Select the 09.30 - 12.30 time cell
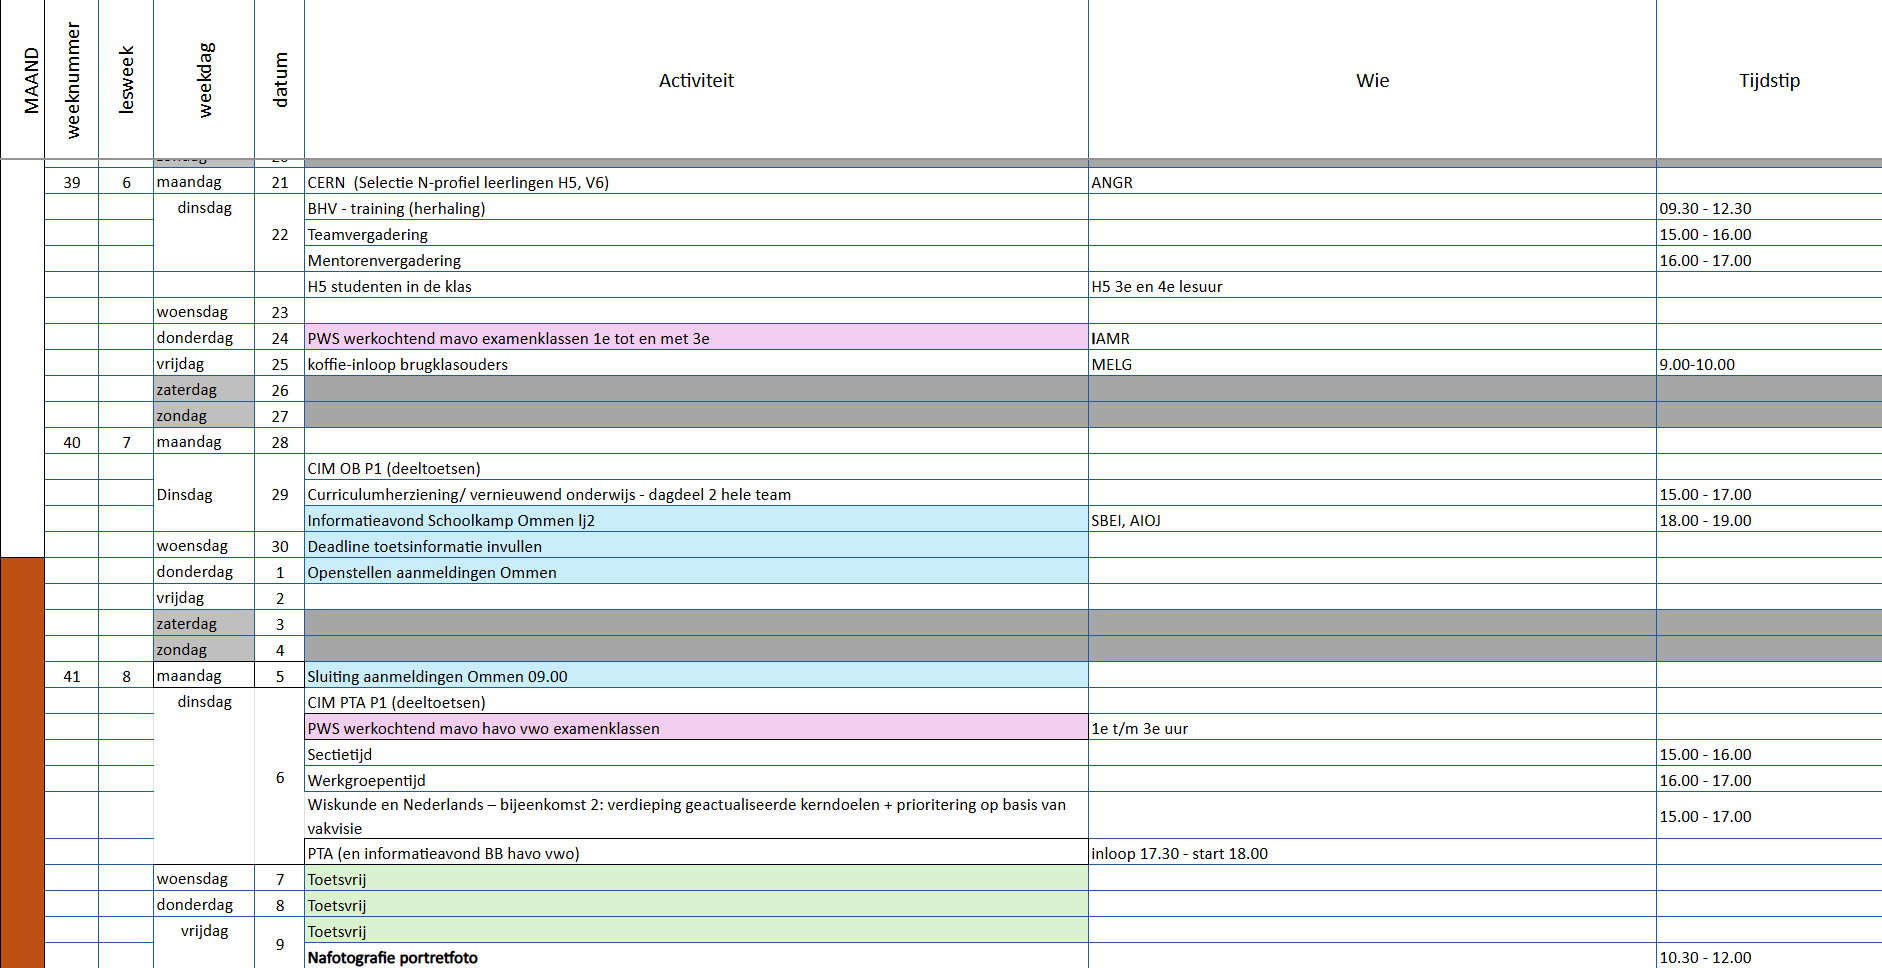This screenshot has height=968, width=1882. click(x=1769, y=207)
